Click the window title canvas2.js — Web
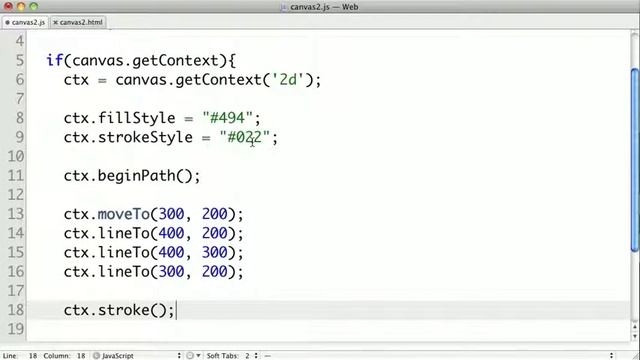Viewport: 640px width, 360px height. (x=324, y=7)
